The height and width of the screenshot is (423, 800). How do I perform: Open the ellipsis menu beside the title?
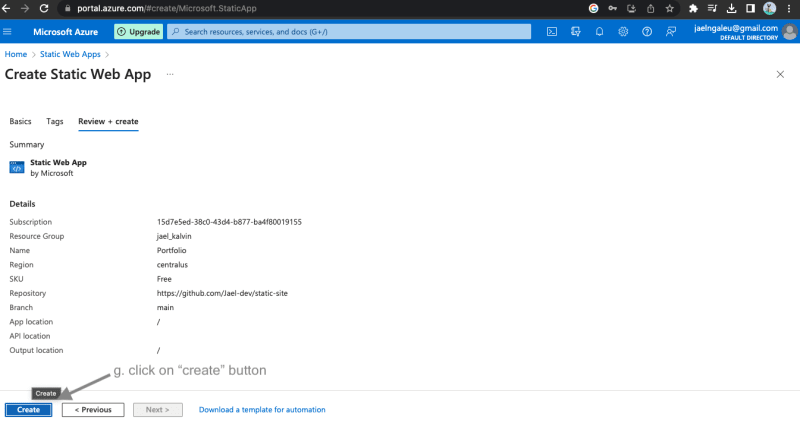tap(170, 74)
